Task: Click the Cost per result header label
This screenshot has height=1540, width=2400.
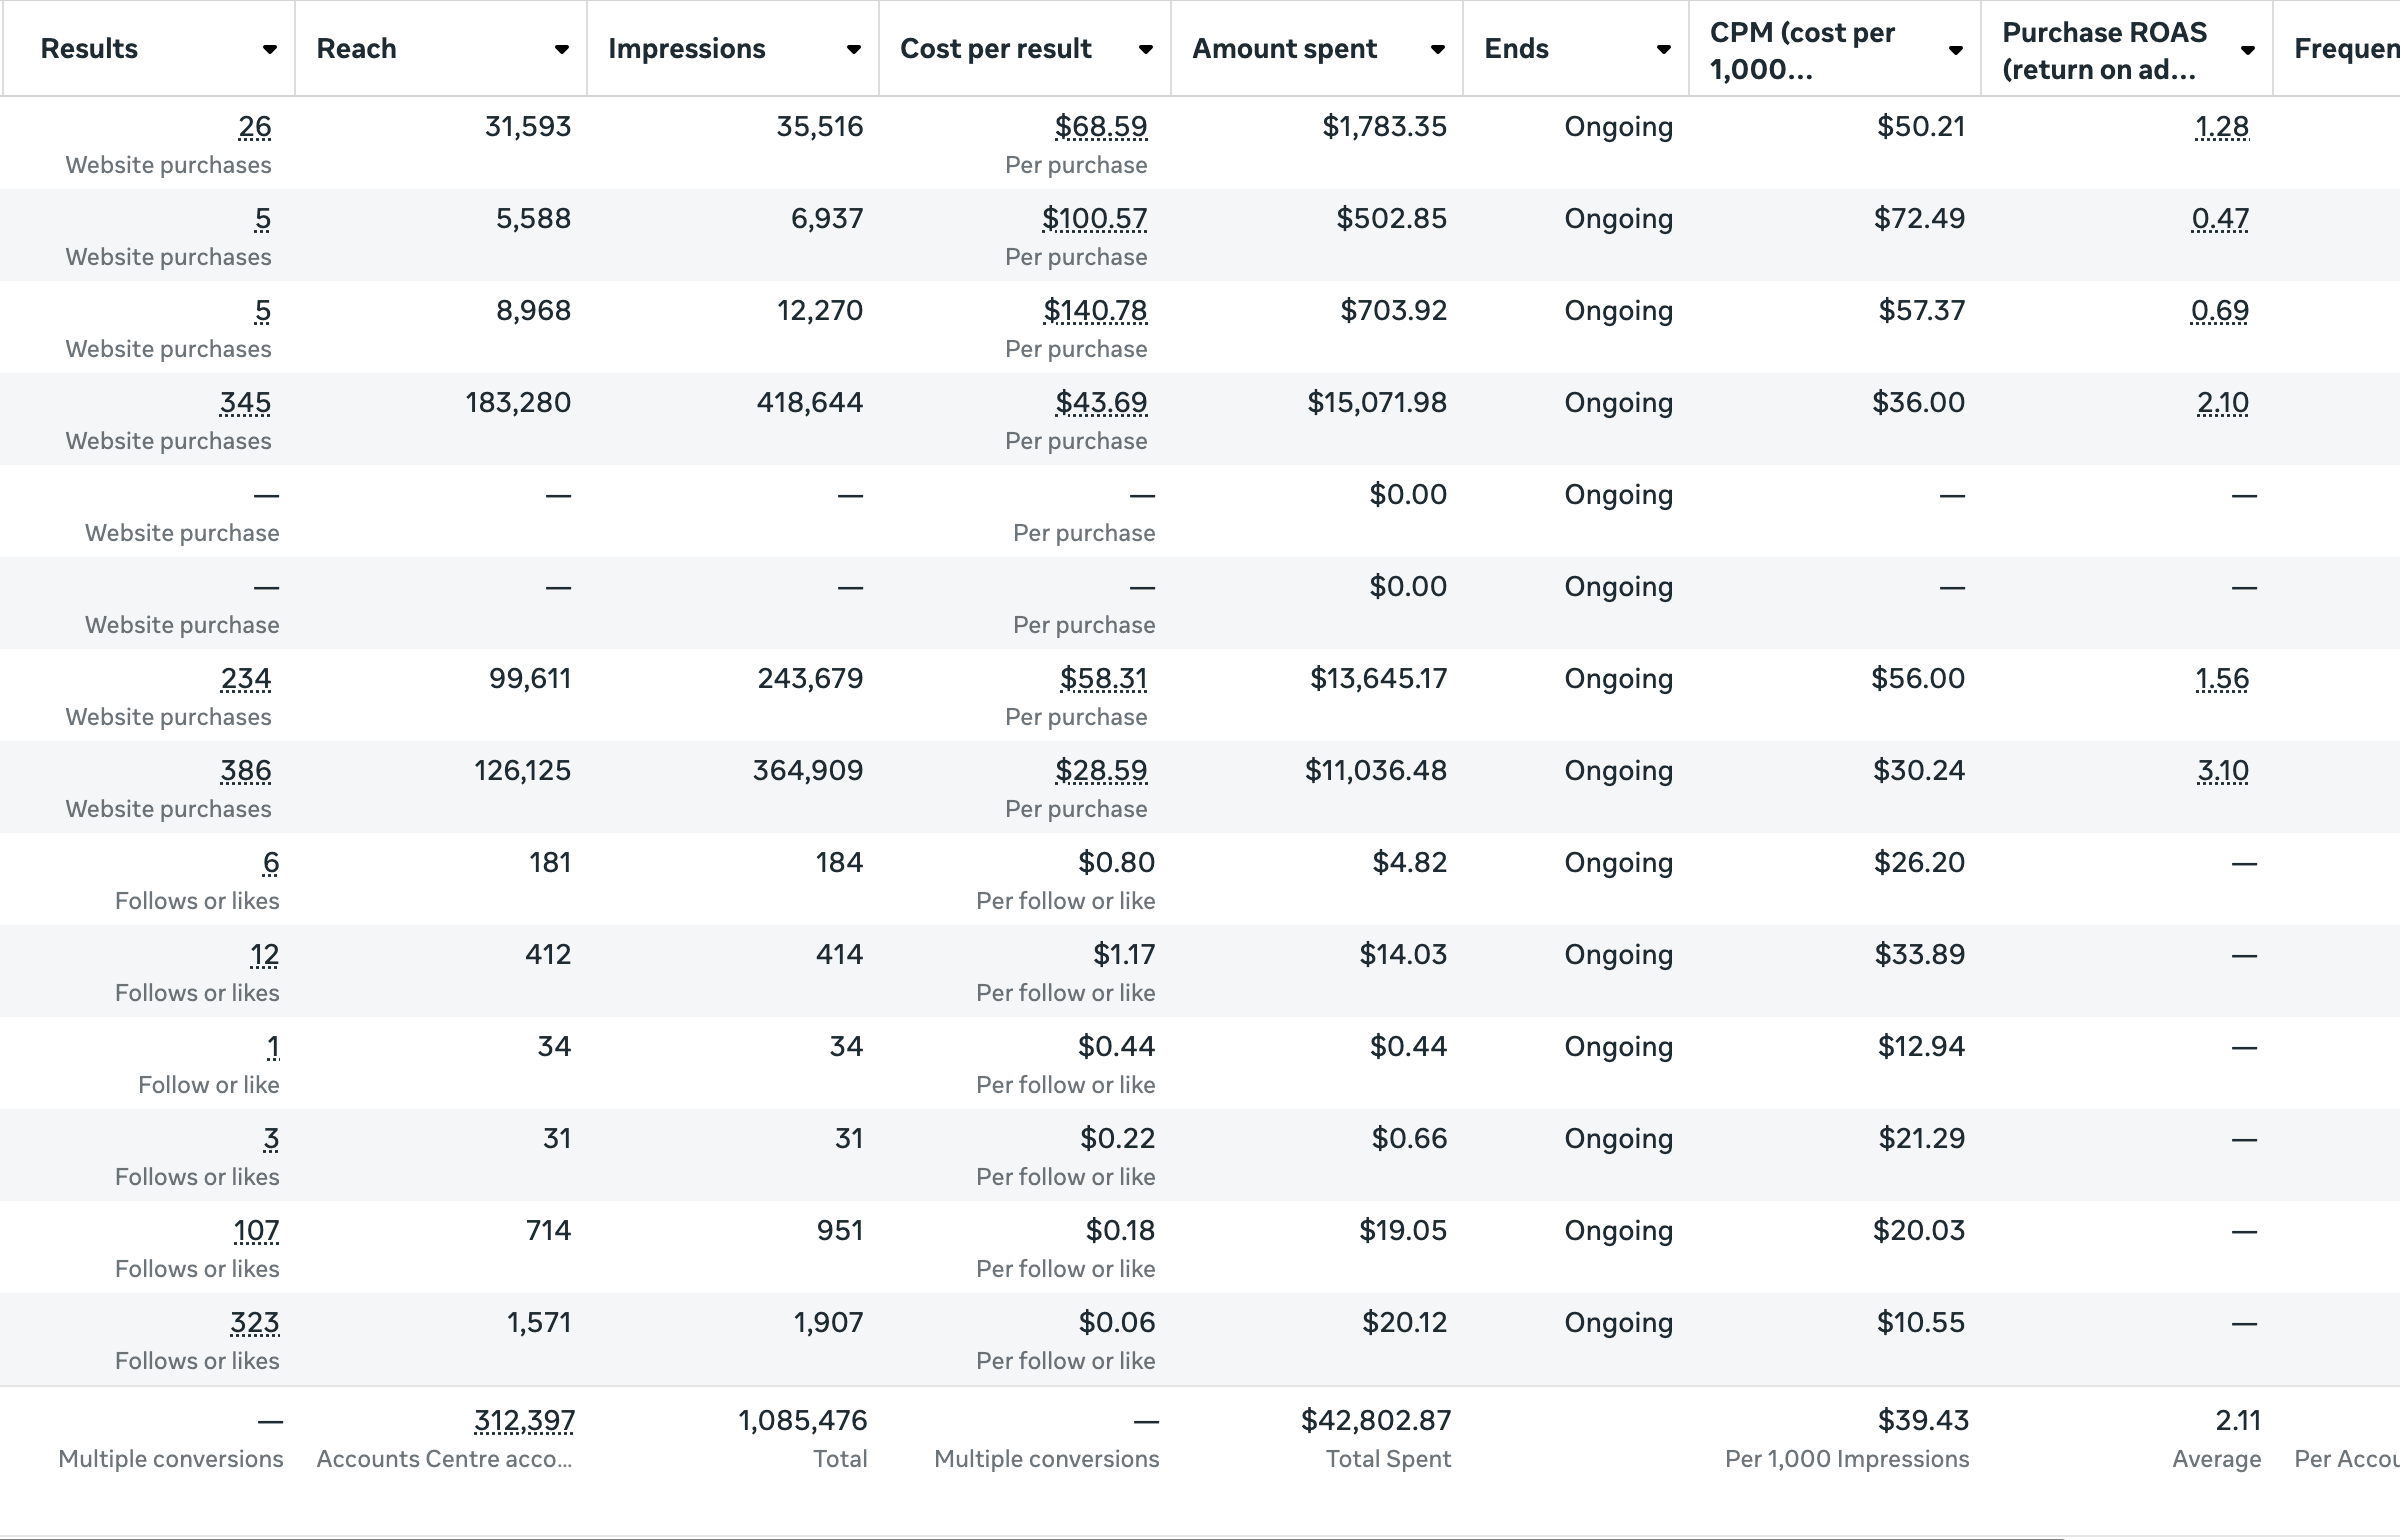Action: tap(995, 49)
